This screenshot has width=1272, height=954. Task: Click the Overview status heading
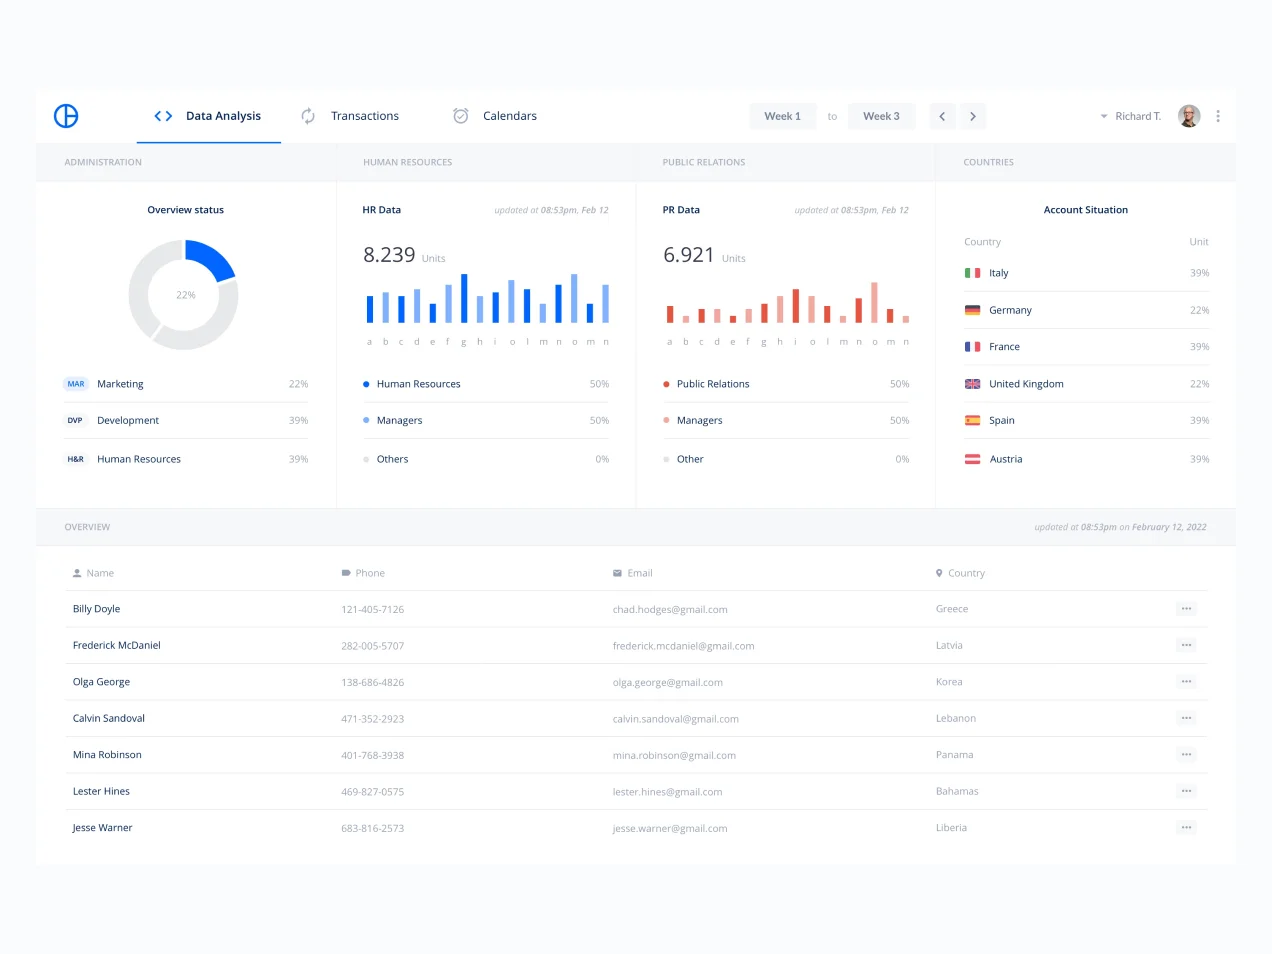(x=186, y=210)
